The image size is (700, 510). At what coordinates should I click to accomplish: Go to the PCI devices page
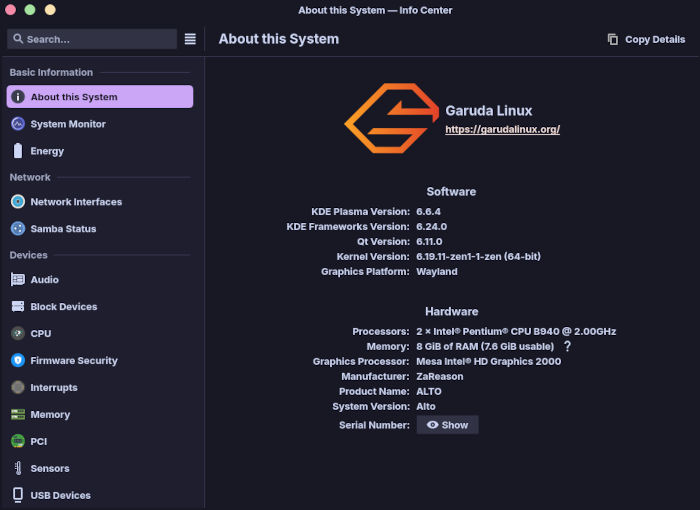click(x=38, y=442)
